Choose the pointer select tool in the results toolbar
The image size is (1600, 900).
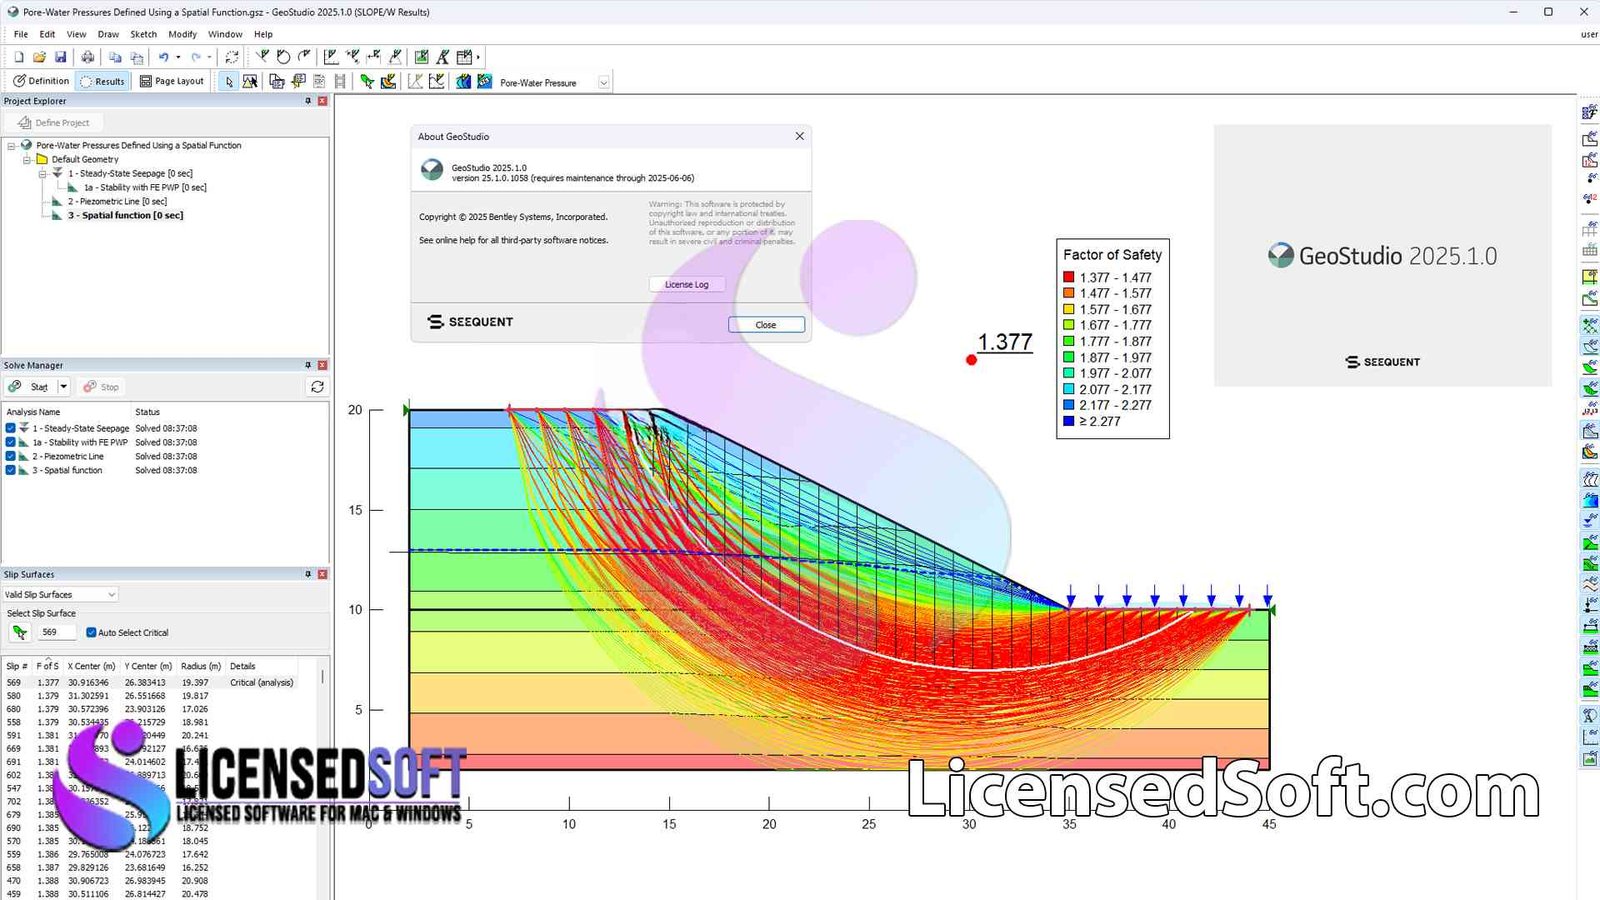tap(229, 82)
